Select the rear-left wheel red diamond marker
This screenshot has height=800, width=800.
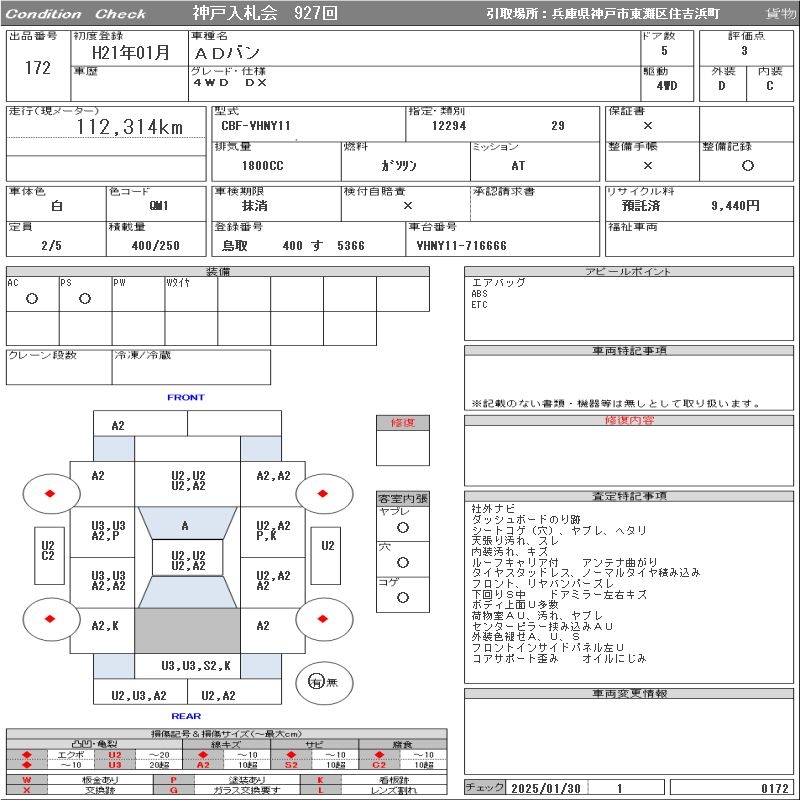pyautogui.click(x=50, y=618)
